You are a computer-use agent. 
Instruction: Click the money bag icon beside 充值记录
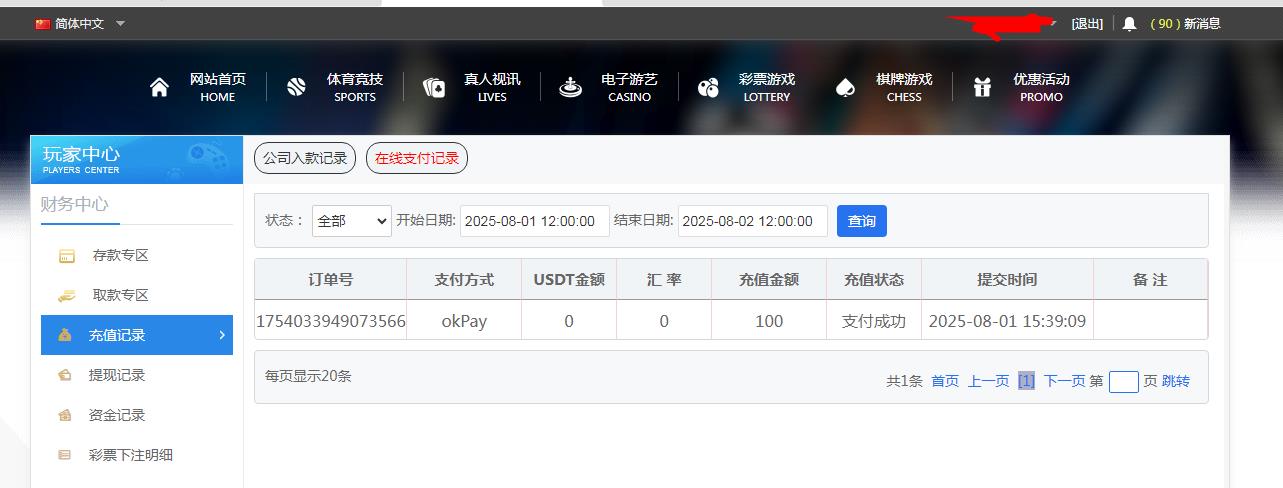click(x=65, y=335)
